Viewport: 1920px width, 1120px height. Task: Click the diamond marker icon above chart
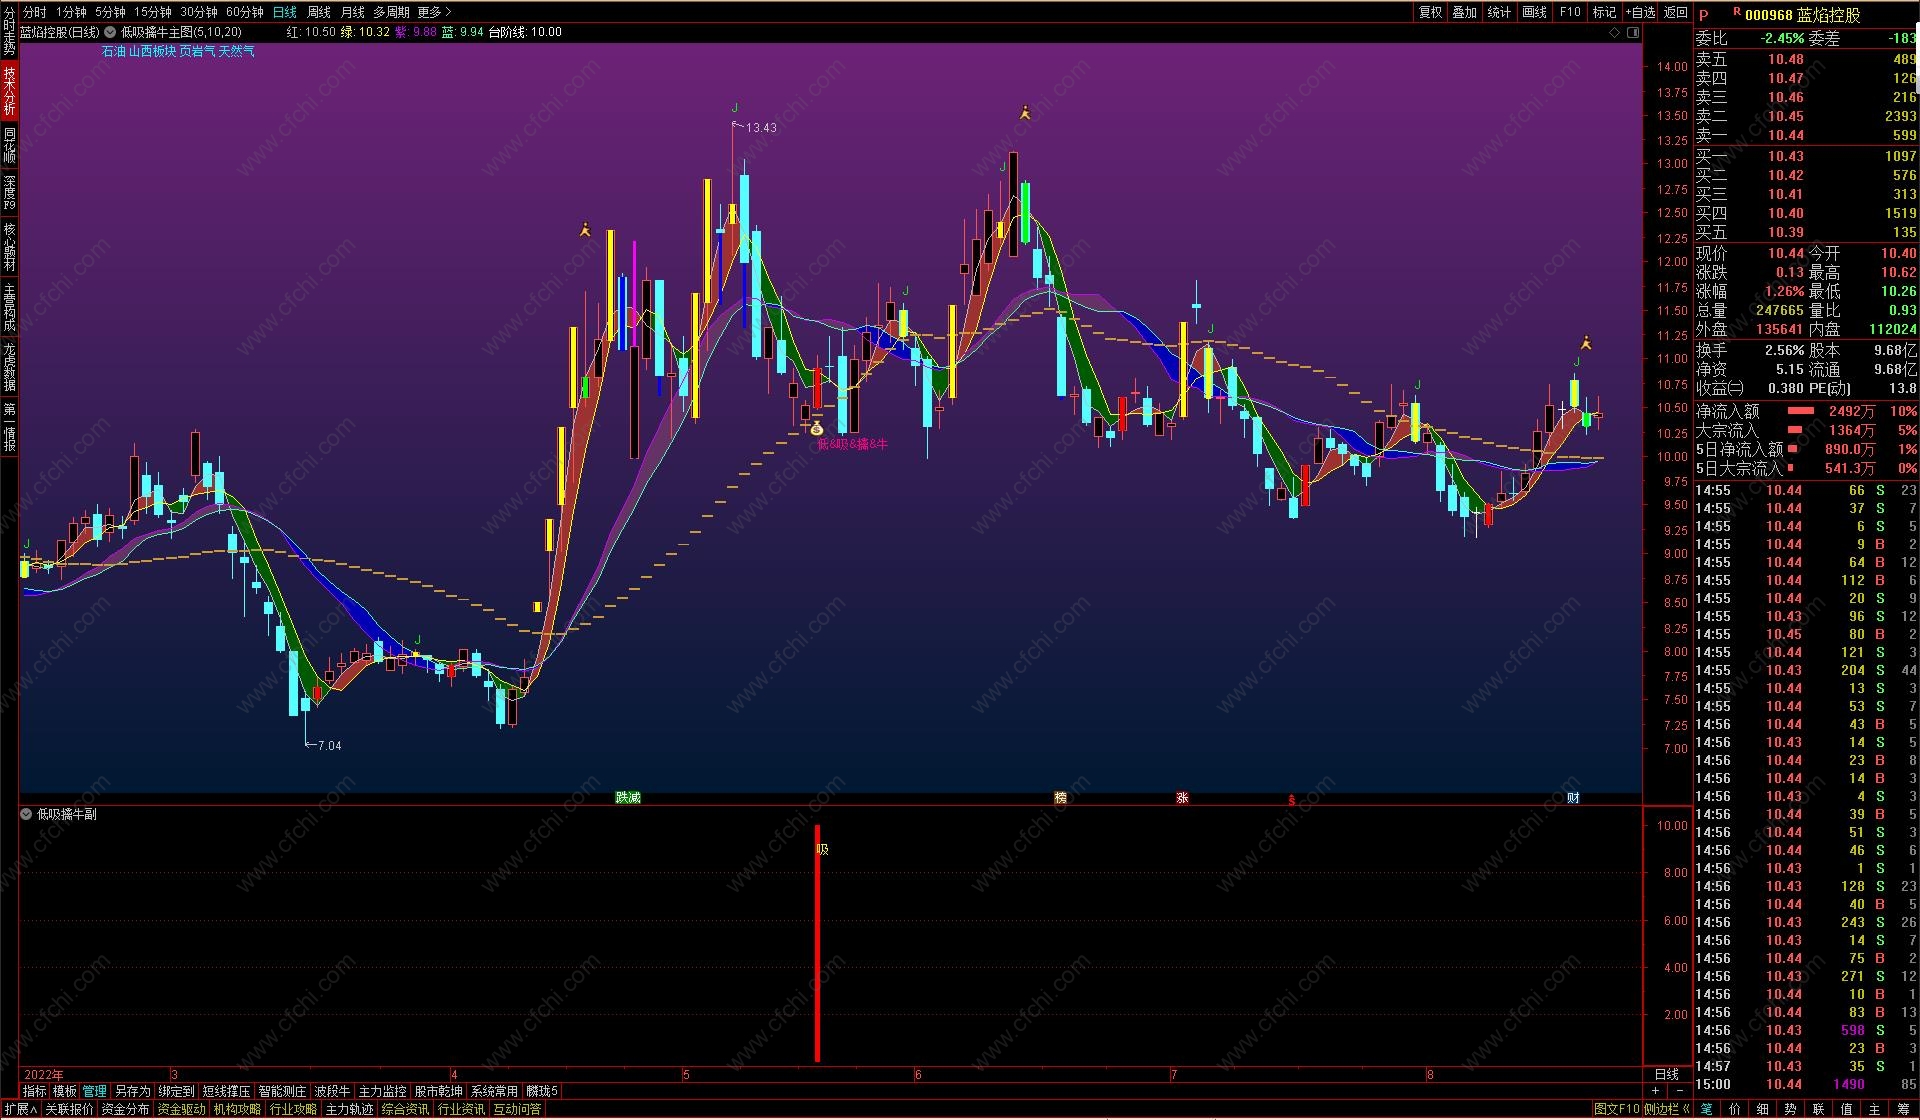pyautogui.click(x=1614, y=32)
